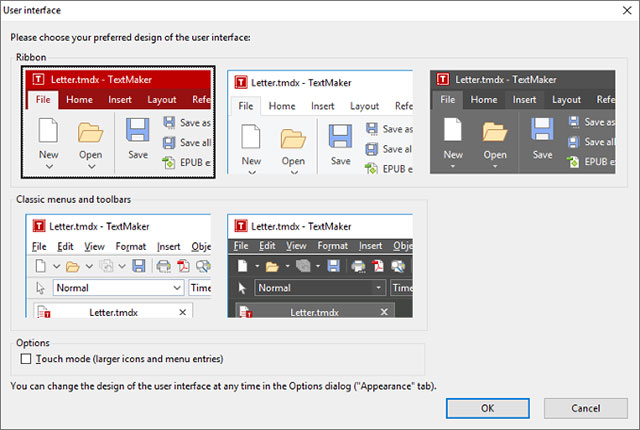Screen dimensions: 640x430
Task: Click Open folder icon in light ribbon preview
Action: tap(293, 138)
